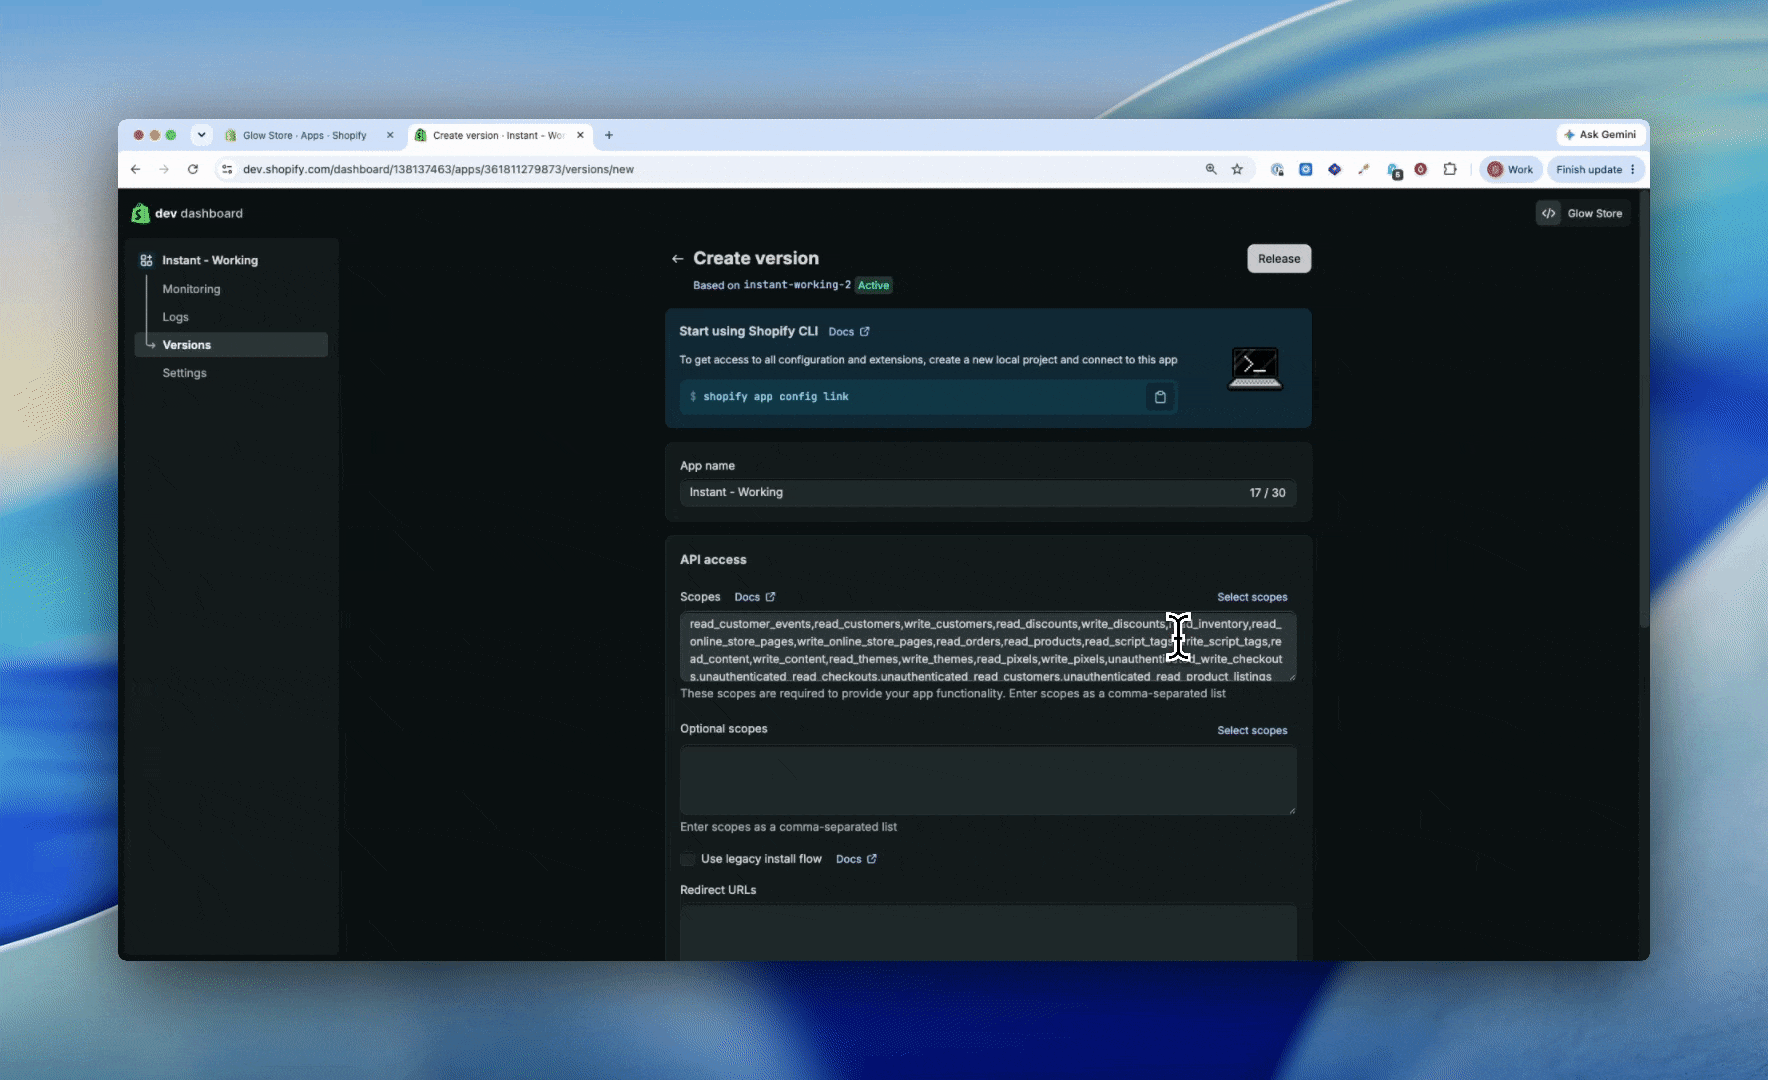Click the Glow Store button
The width and height of the screenshot is (1768, 1080).
click(1583, 213)
